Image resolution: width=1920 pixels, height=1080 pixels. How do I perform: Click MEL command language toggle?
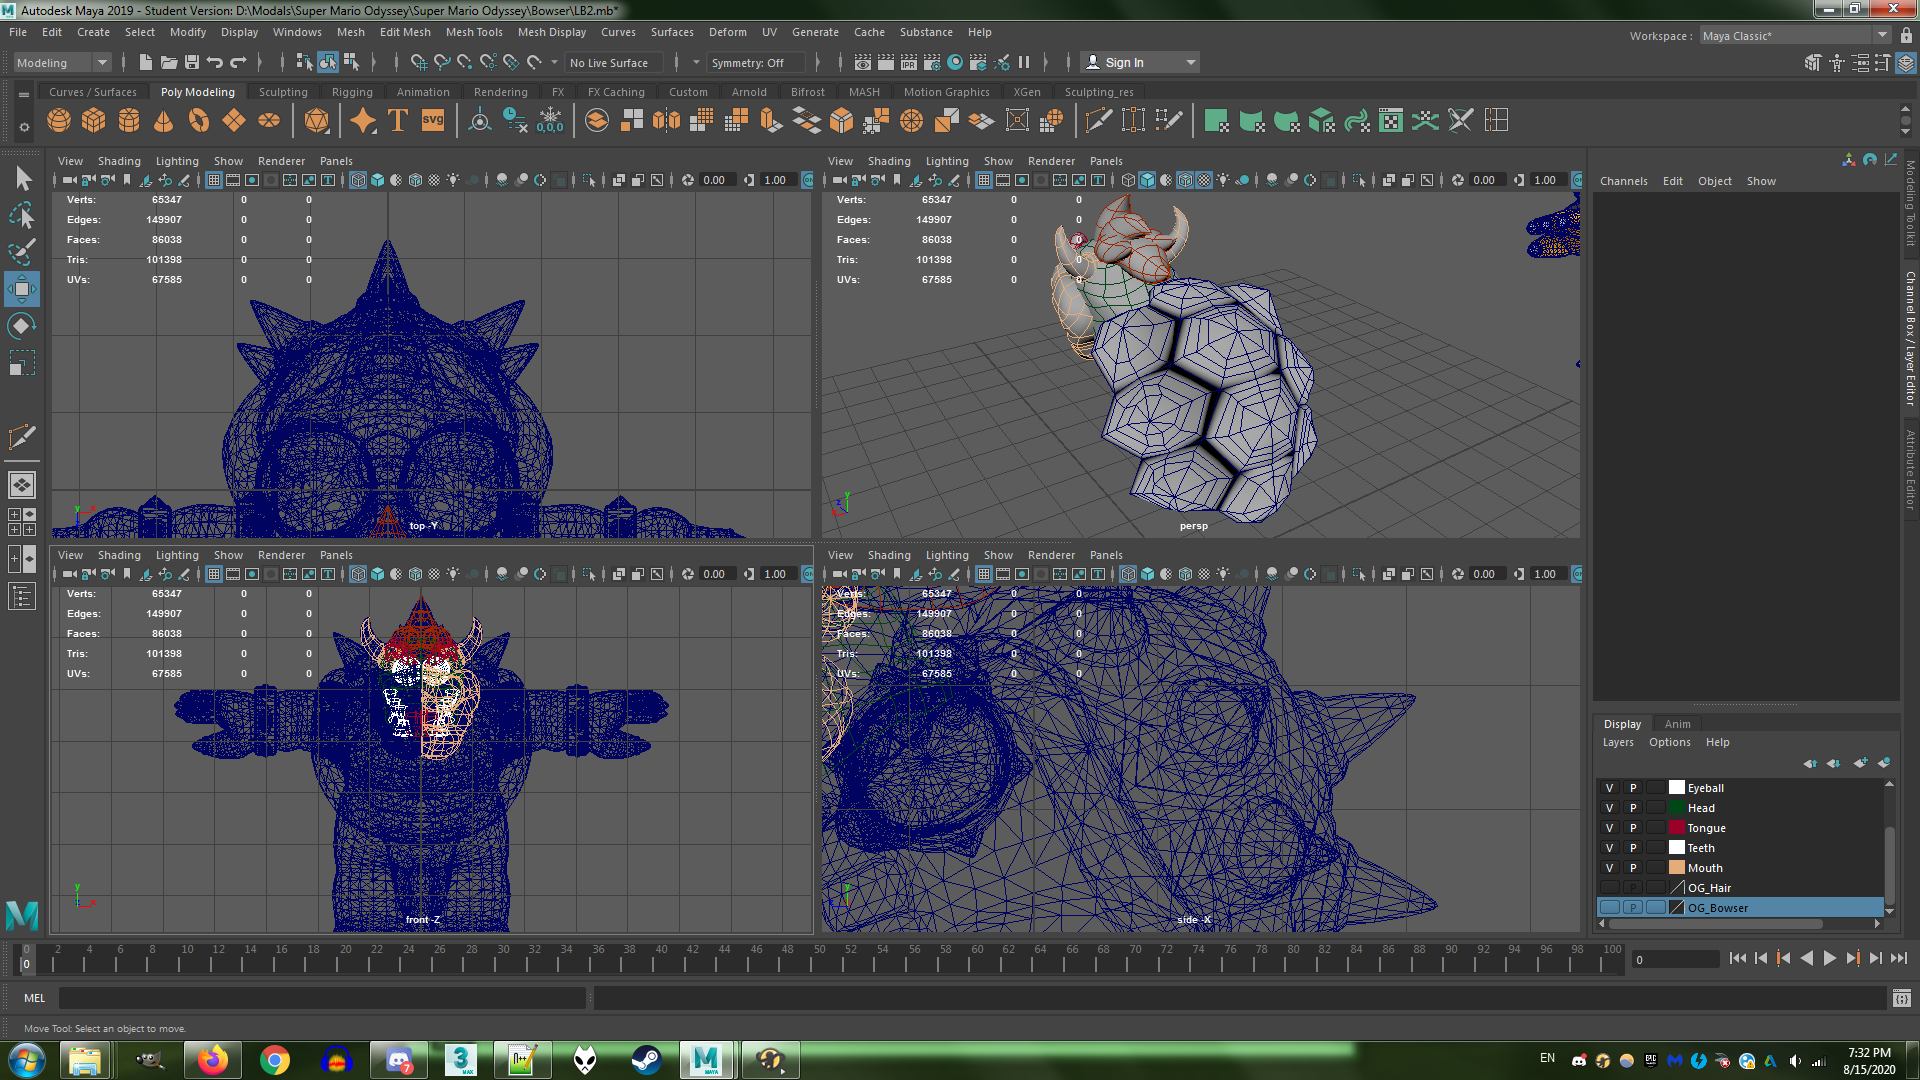click(34, 998)
